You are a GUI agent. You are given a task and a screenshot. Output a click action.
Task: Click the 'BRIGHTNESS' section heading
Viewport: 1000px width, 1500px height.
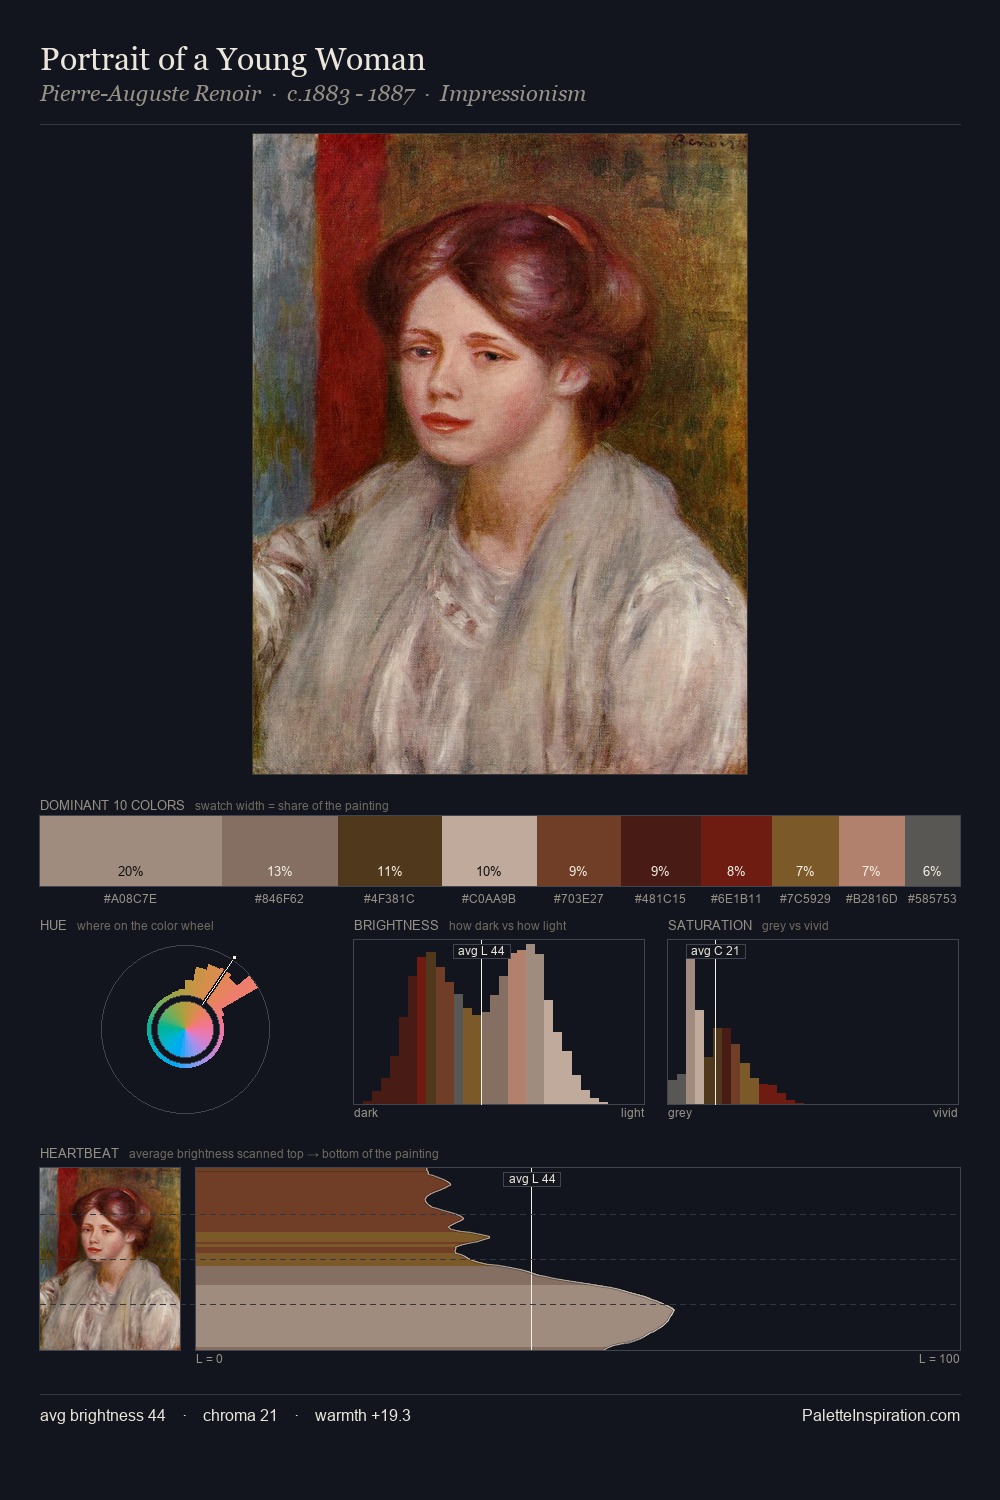396,925
